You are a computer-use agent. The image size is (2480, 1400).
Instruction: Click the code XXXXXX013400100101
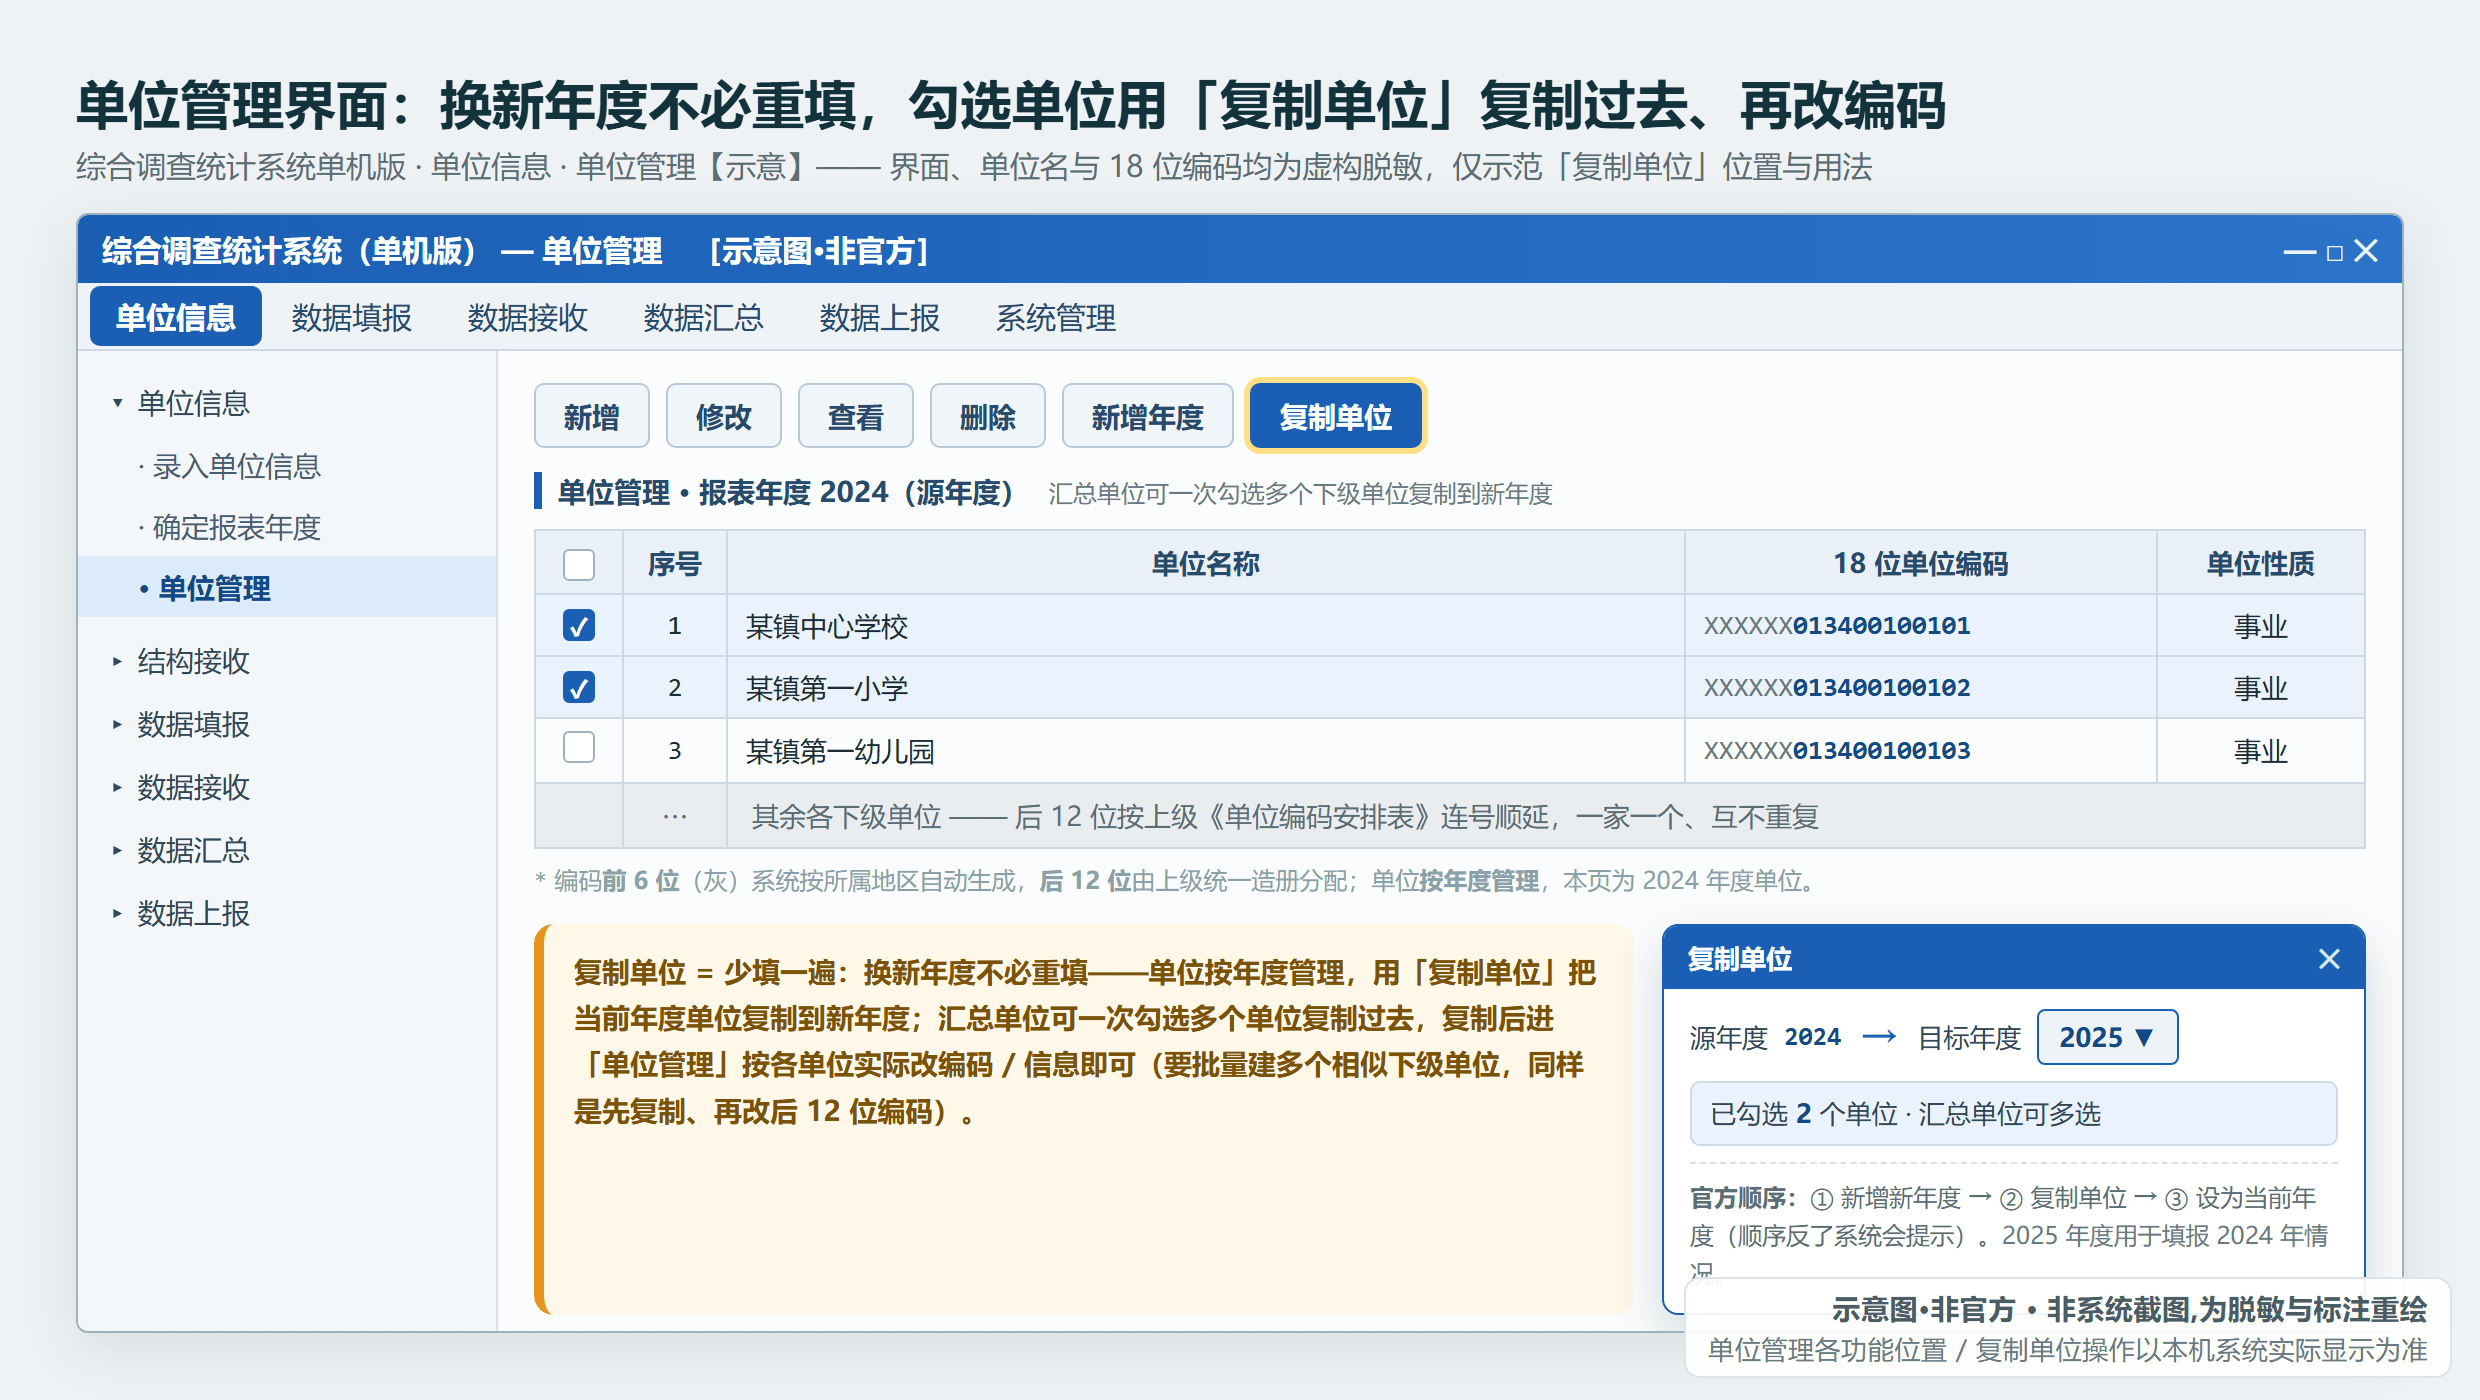1837,626
